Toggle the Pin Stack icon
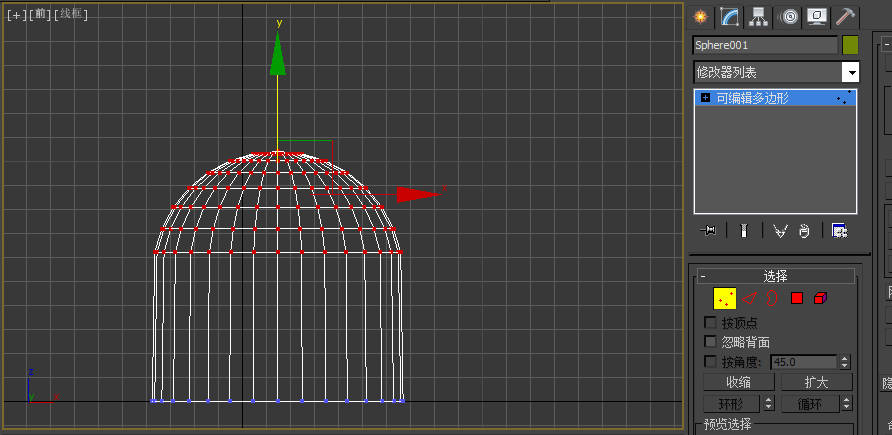892x435 pixels. click(708, 231)
